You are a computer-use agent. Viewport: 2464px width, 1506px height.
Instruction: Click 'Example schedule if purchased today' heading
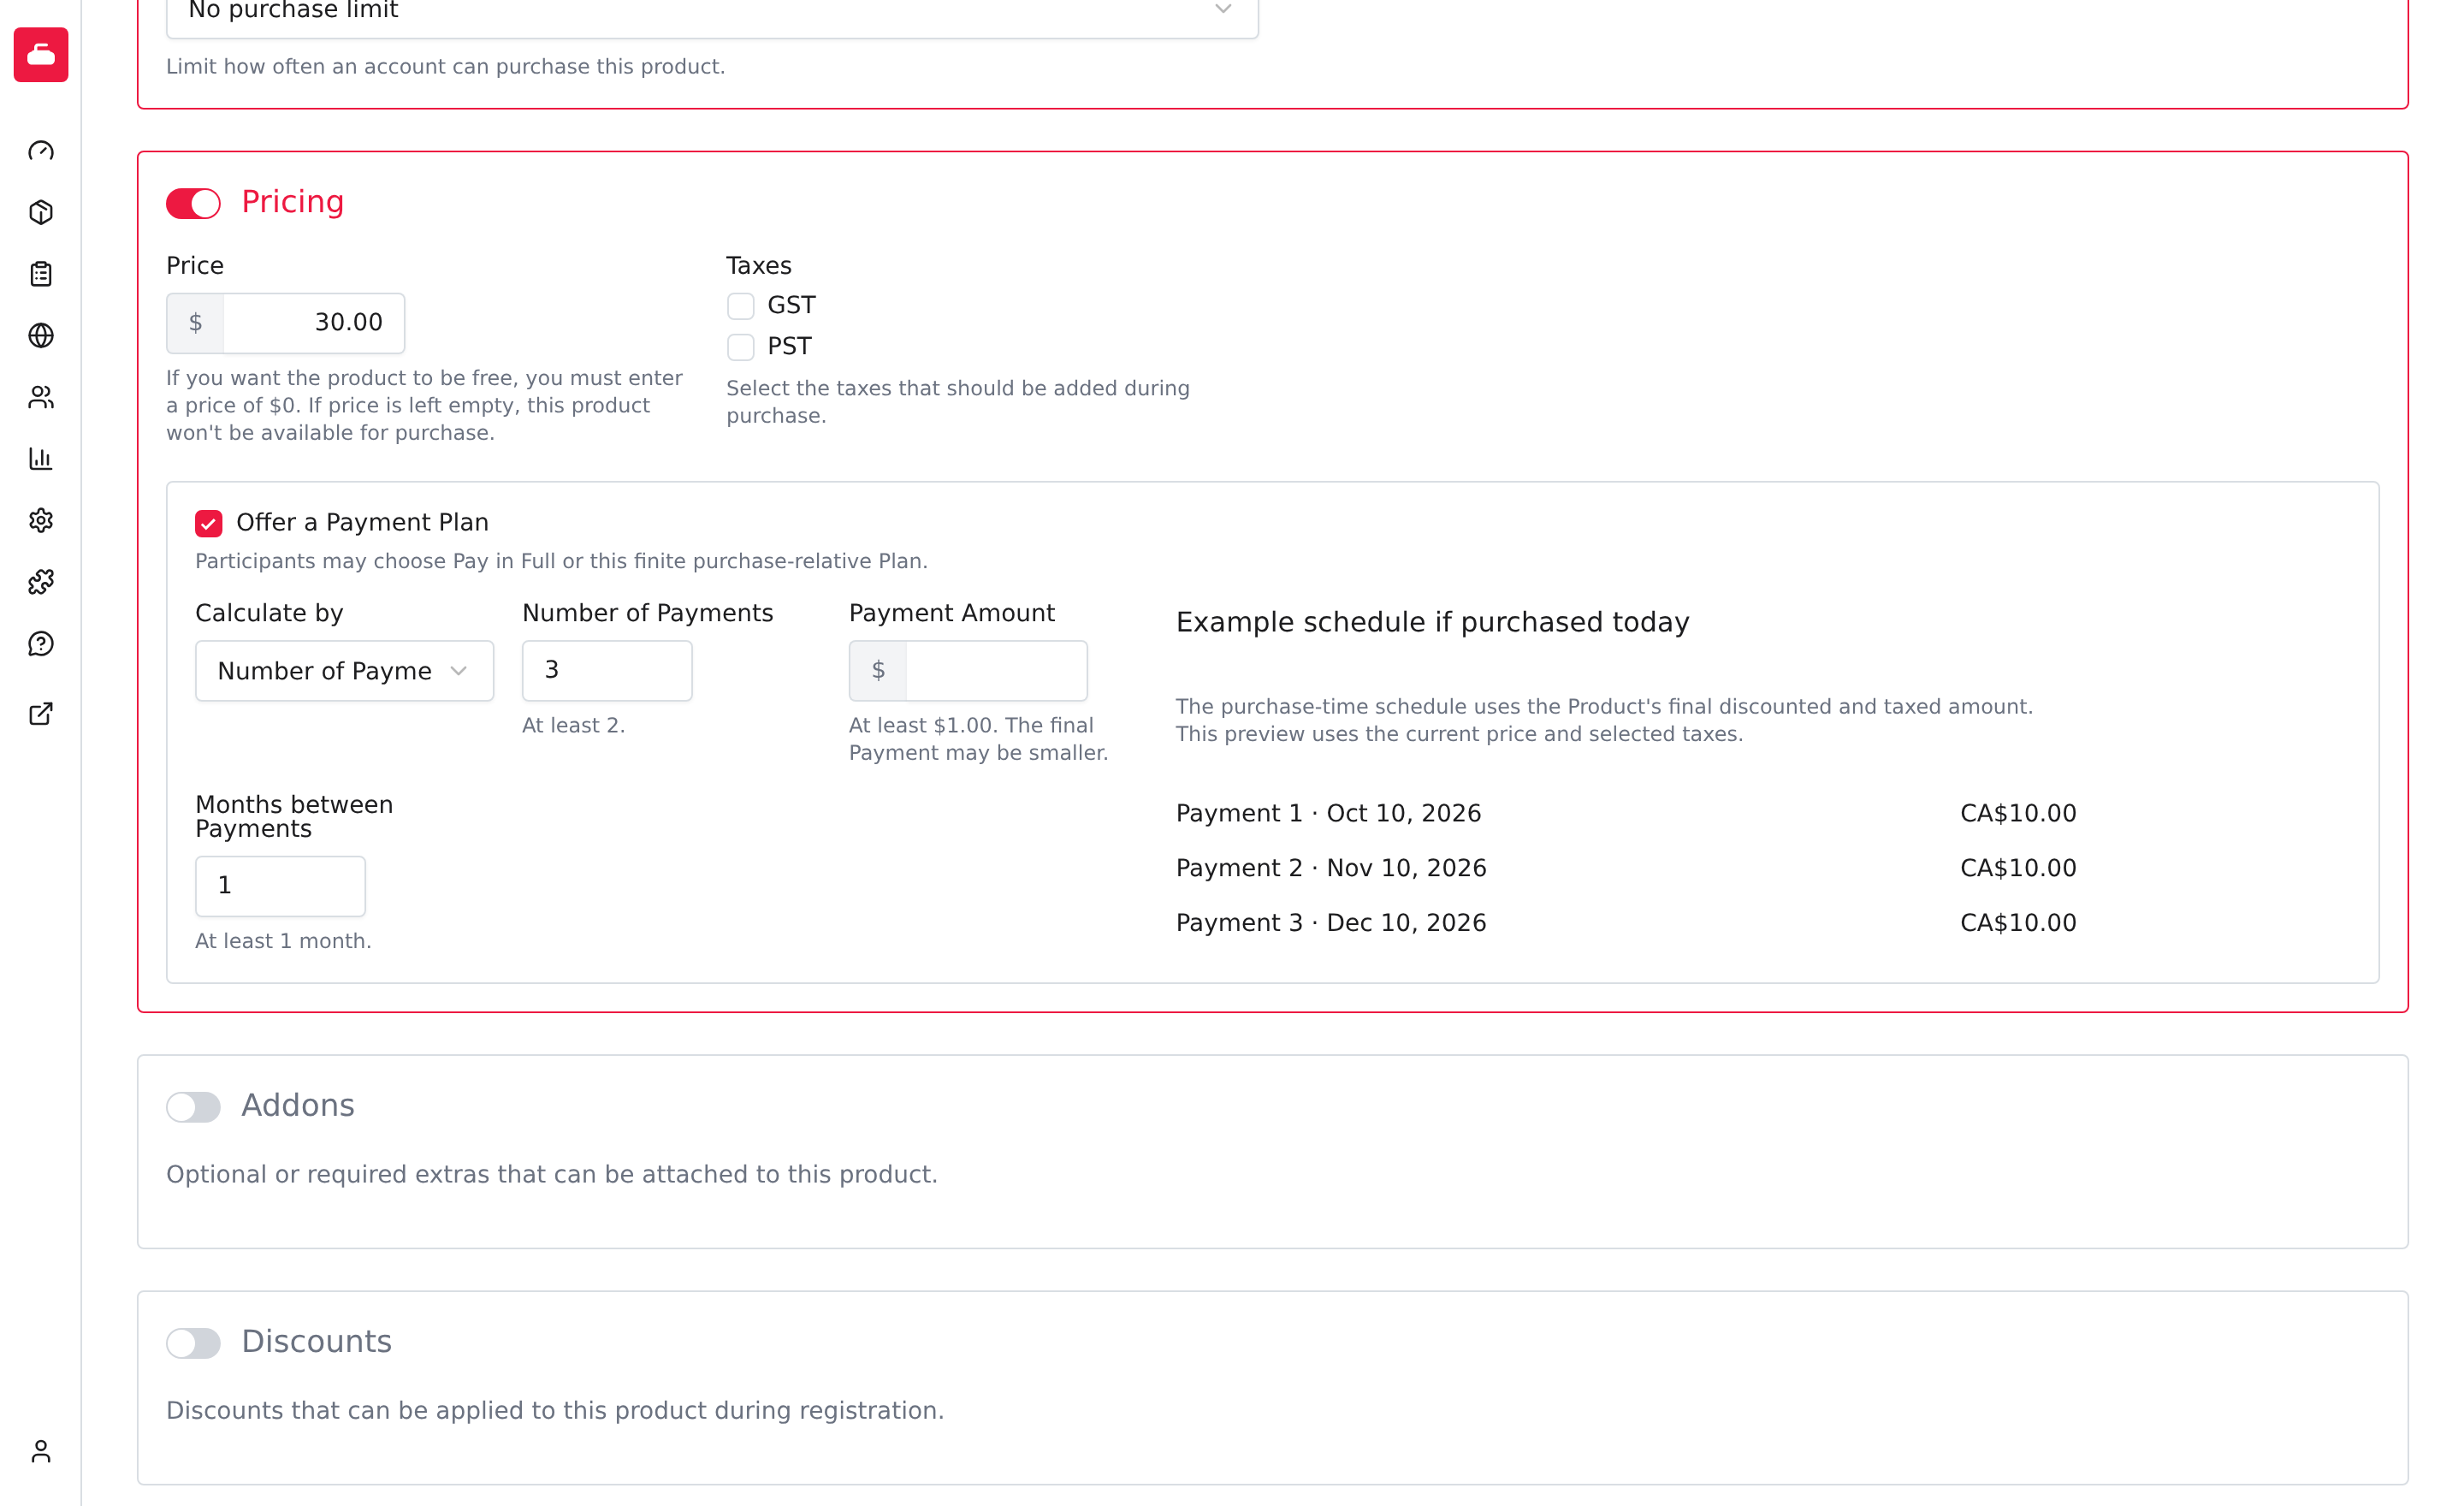point(1433,623)
